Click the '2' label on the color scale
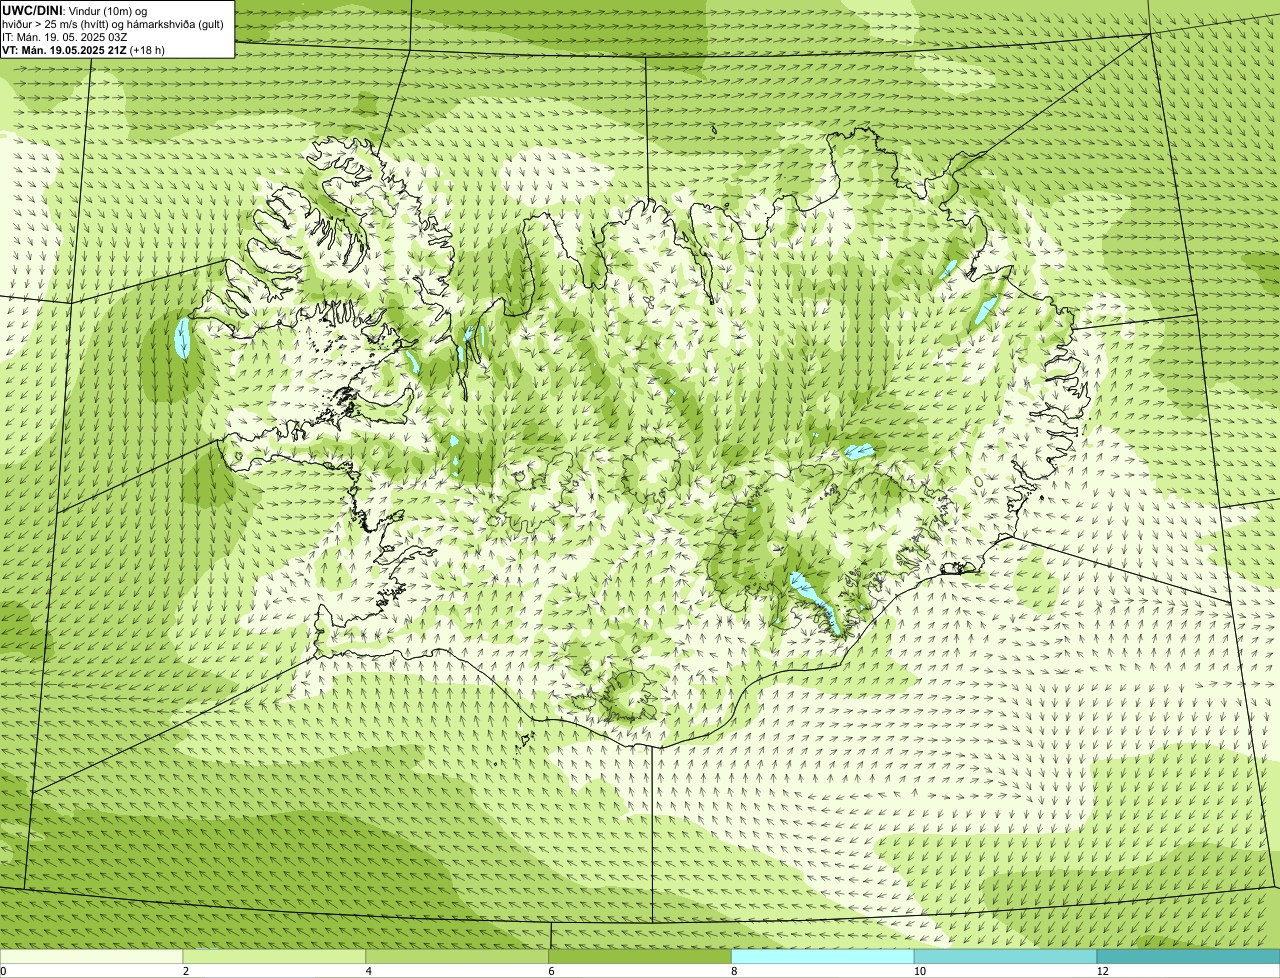The height and width of the screenshot is (978, 1280). pyautogui.click(x=185, y=971)
